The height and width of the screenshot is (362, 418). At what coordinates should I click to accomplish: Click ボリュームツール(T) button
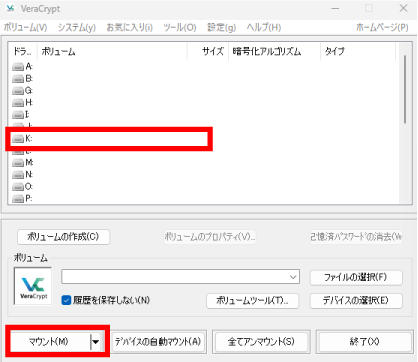[252, 301]
